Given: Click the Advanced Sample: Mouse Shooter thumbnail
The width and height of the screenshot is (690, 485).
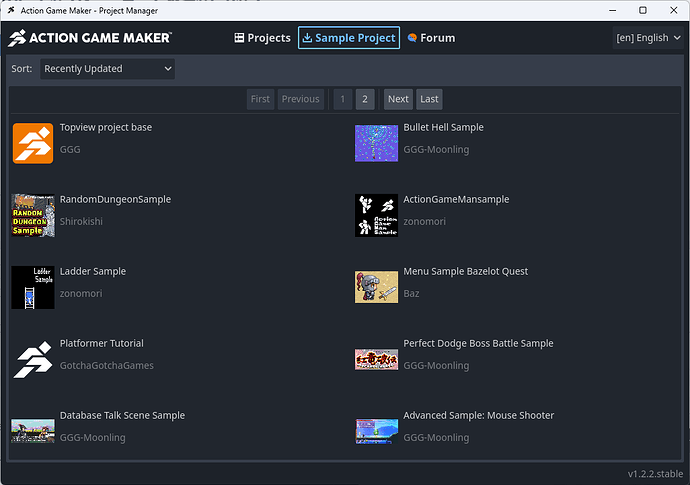Looking at the screenshot, I should pyautogui.click(x=376, y=431).
